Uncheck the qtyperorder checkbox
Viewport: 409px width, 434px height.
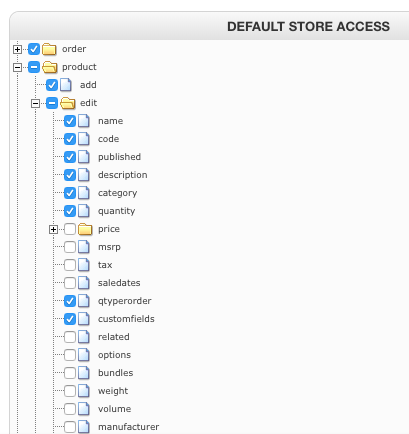[x=70, y=301]
